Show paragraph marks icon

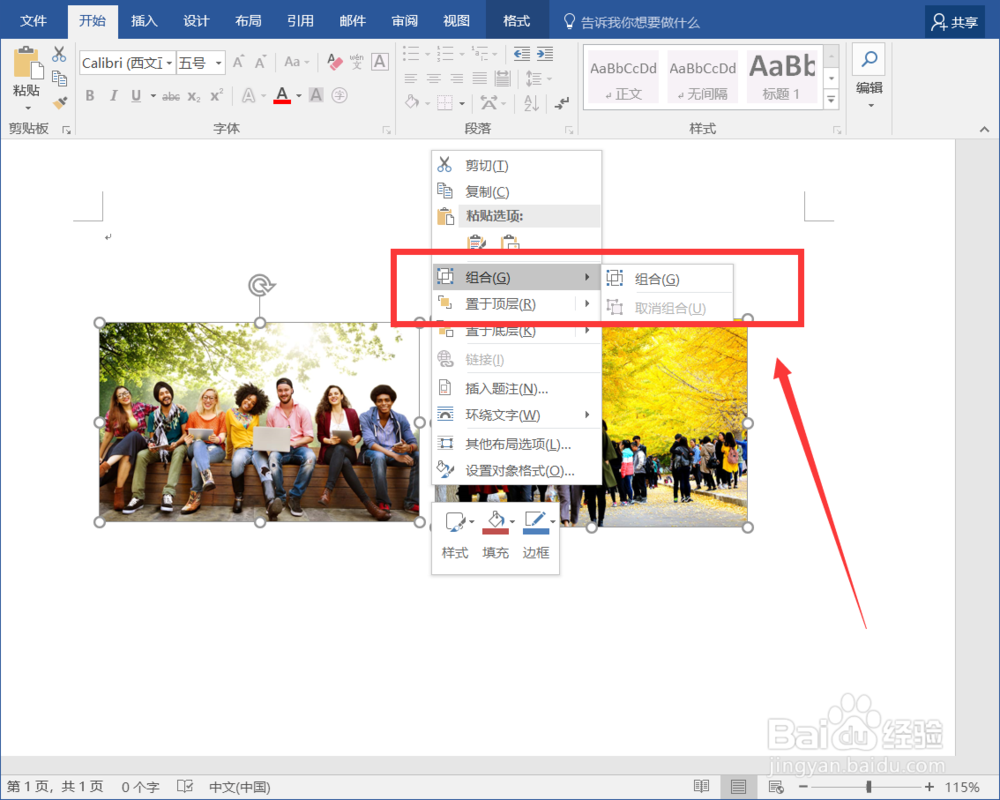(561, 103)
